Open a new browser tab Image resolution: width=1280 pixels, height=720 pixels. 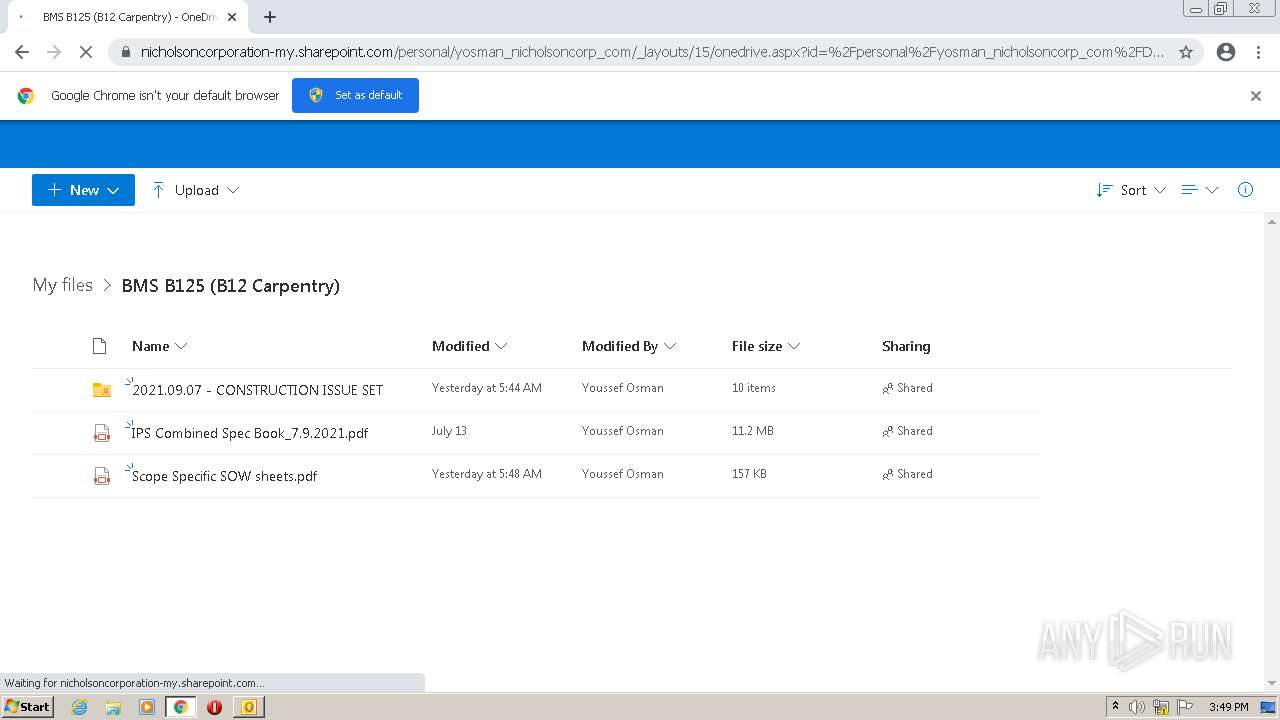[x=270, y=17]
